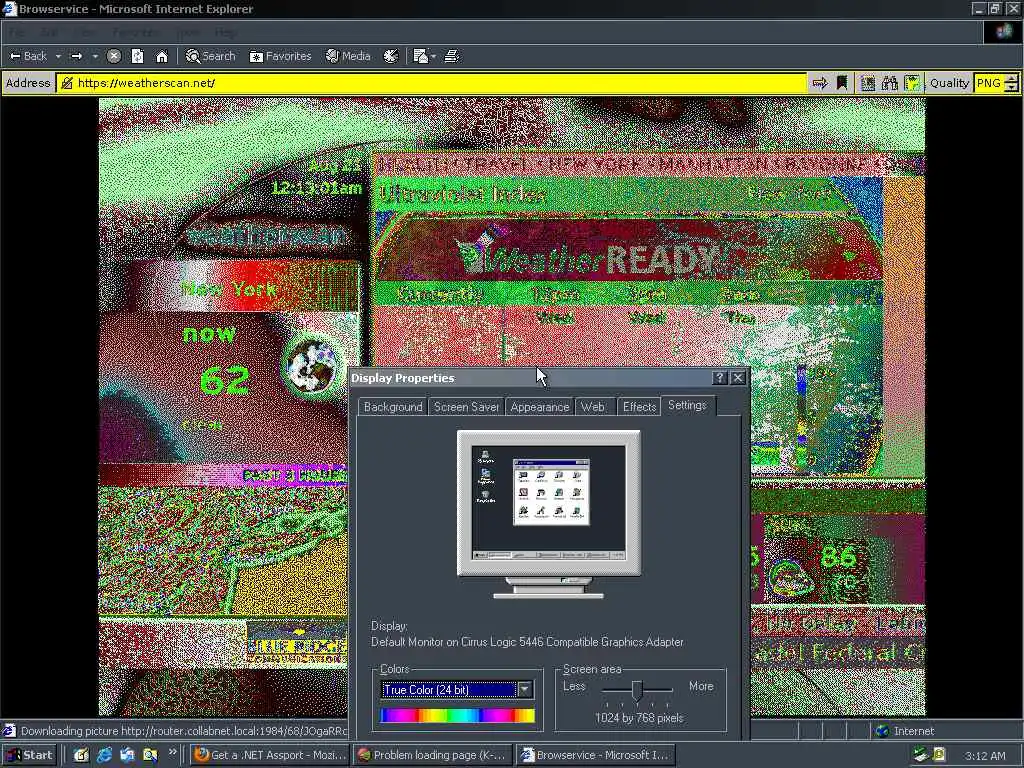Switch to Get a .NET Assport taskbar button
The width and height of the screenshot is (1024, 768).
pyautogui.click(x=270, y=755)
